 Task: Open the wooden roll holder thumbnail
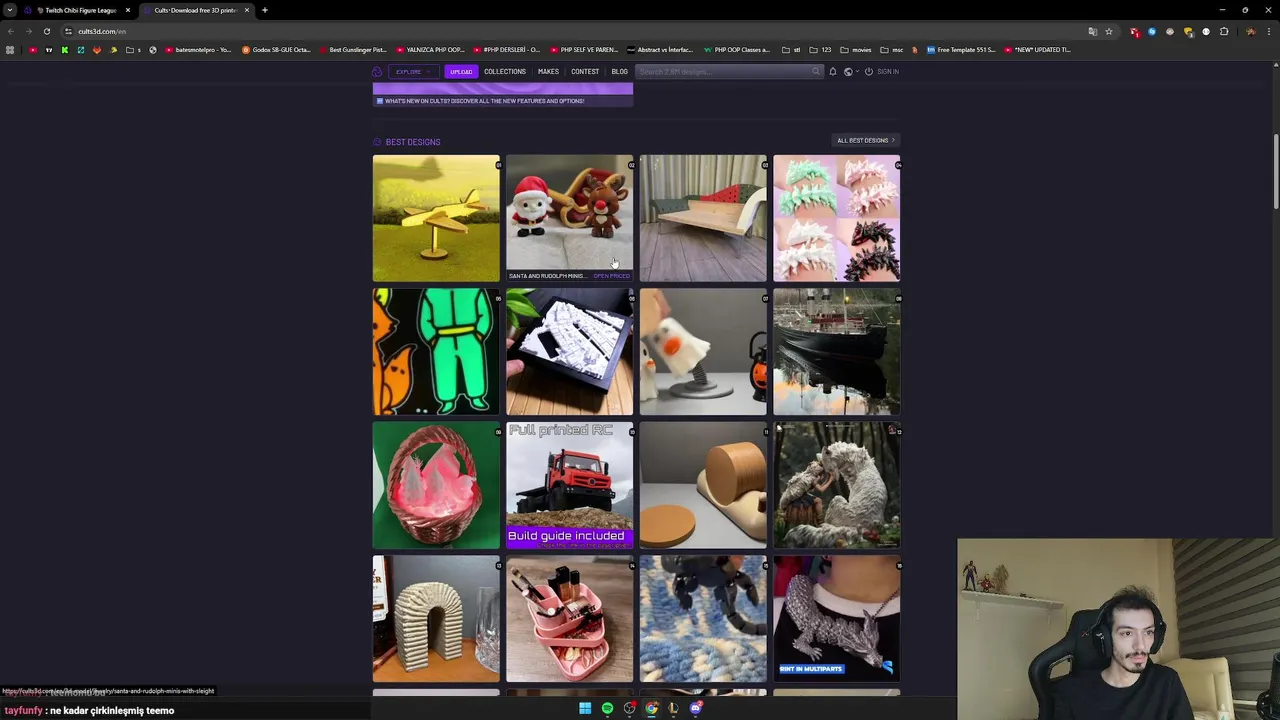click(703, 486)
